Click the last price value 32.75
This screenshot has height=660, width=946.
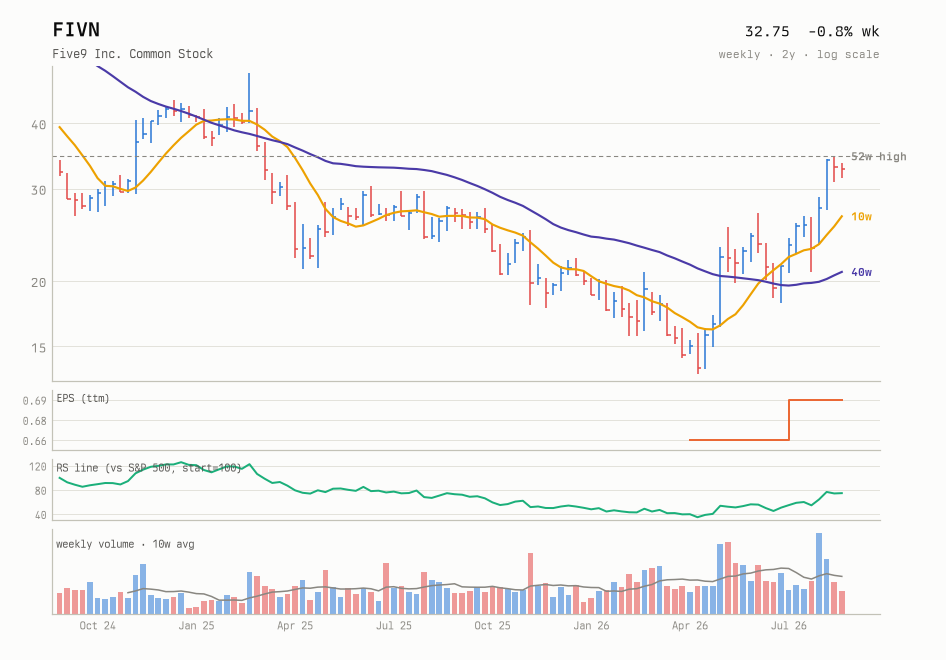(x=767, y=31)
